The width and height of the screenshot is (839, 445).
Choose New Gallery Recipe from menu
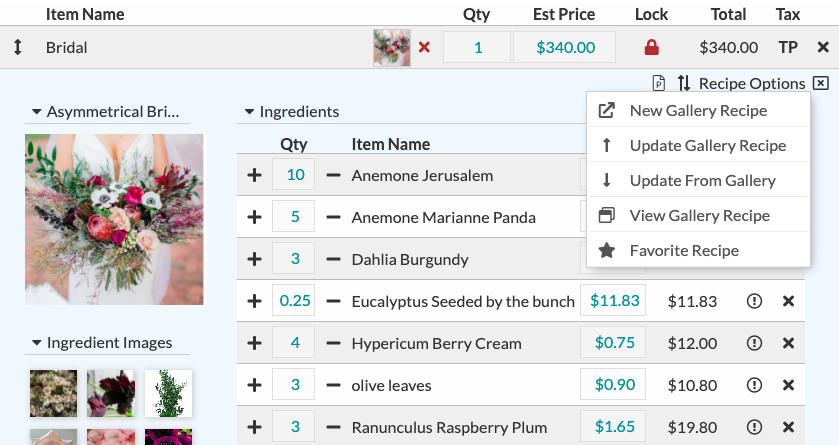pos(698,111)
